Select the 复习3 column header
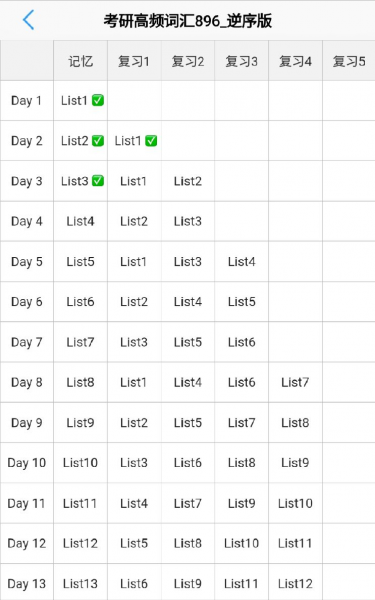Viewport: 375px width, 600px height. click(241, 61)
